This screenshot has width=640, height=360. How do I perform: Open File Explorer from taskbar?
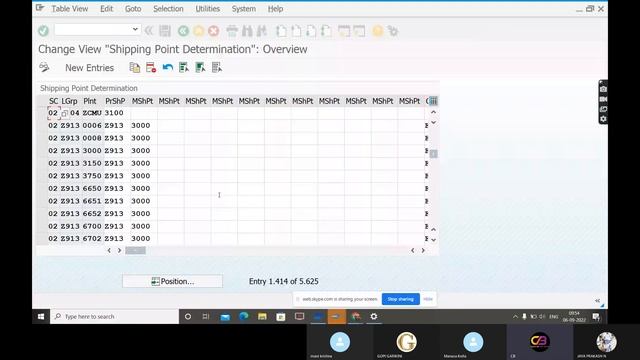262,316
